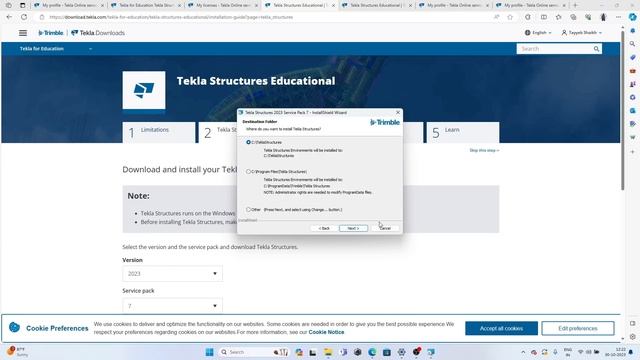Open the Windows Start menu
640x360 pixels.
point(209,352)
